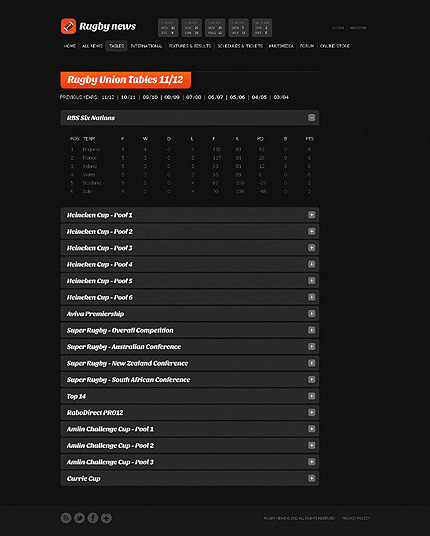
Task: Select the 04/05 season link
Action: click(259, 97)
